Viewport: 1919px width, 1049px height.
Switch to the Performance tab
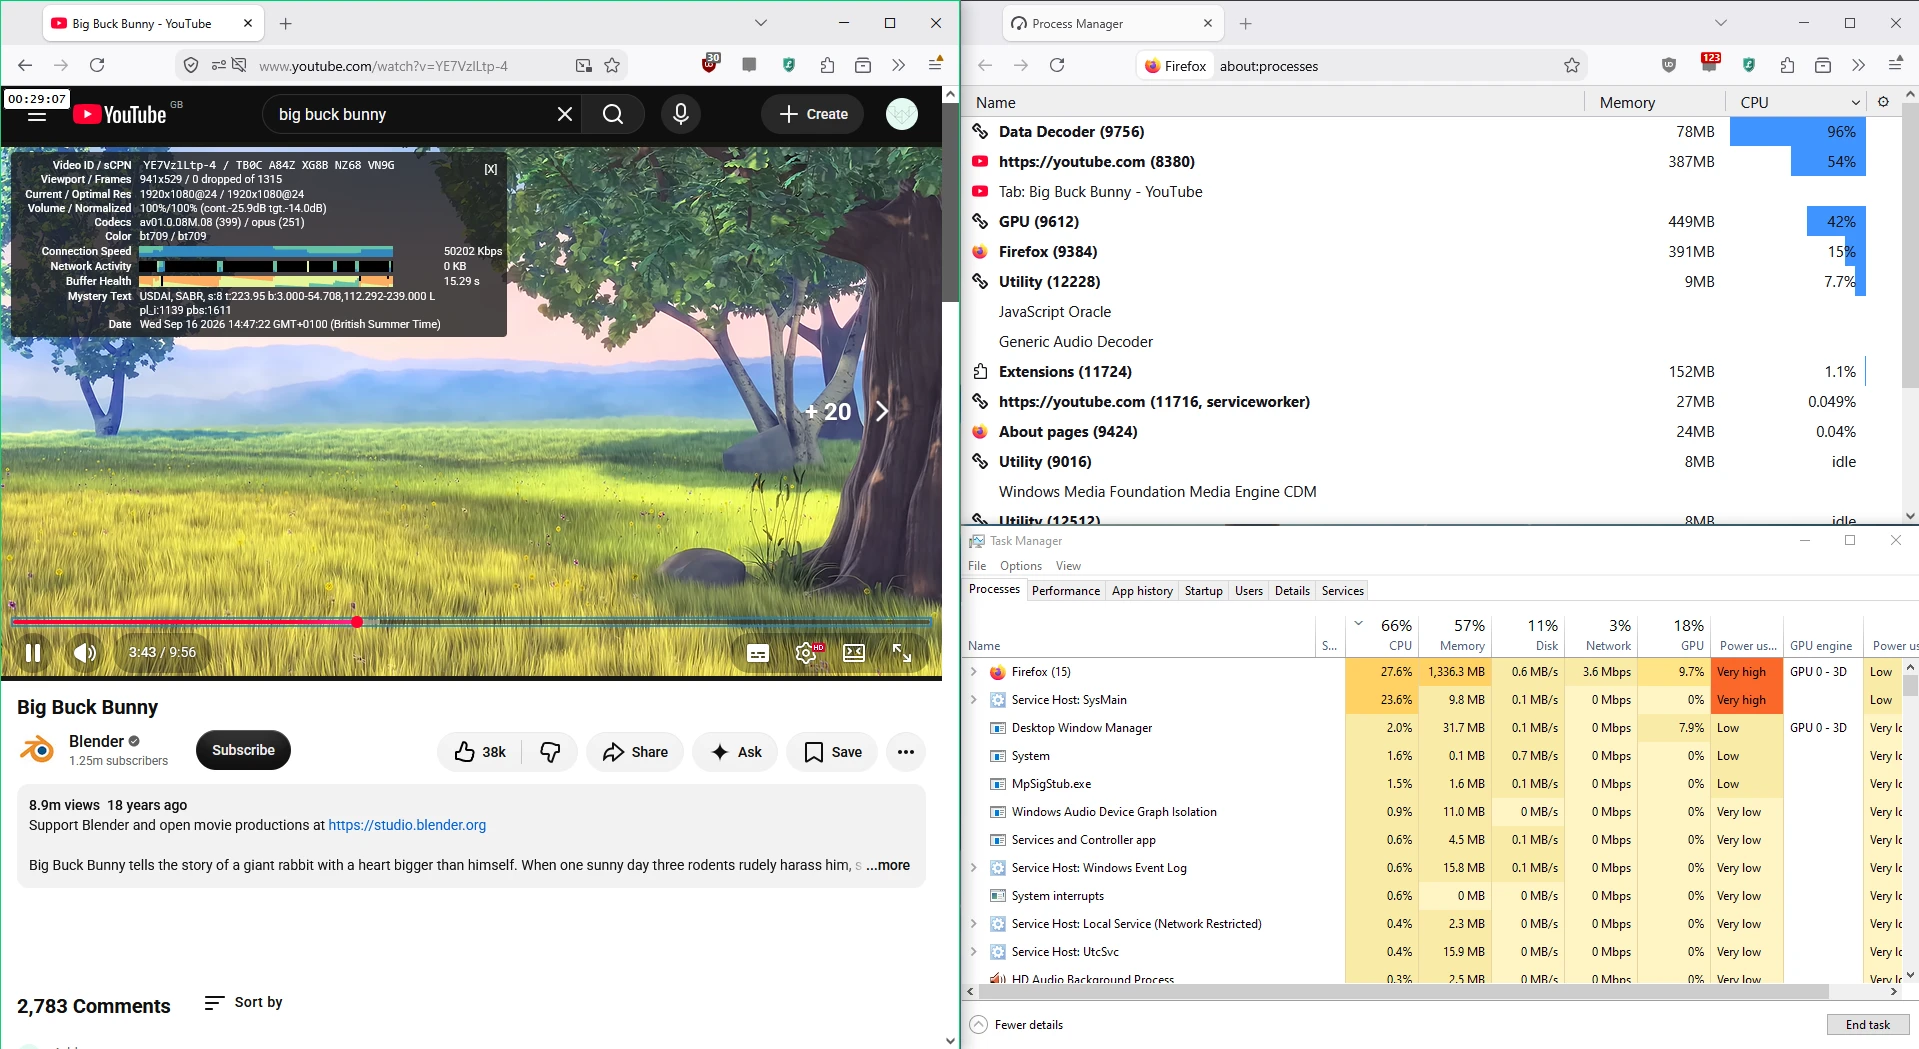pos(1066,591)
